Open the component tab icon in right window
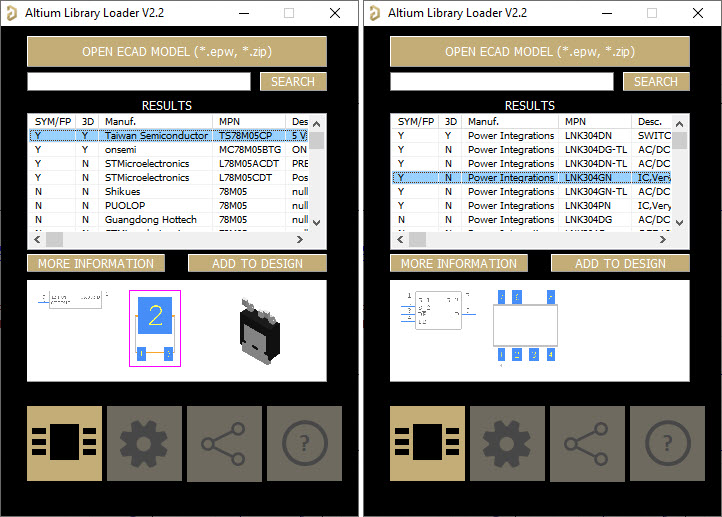 [427, 443]
